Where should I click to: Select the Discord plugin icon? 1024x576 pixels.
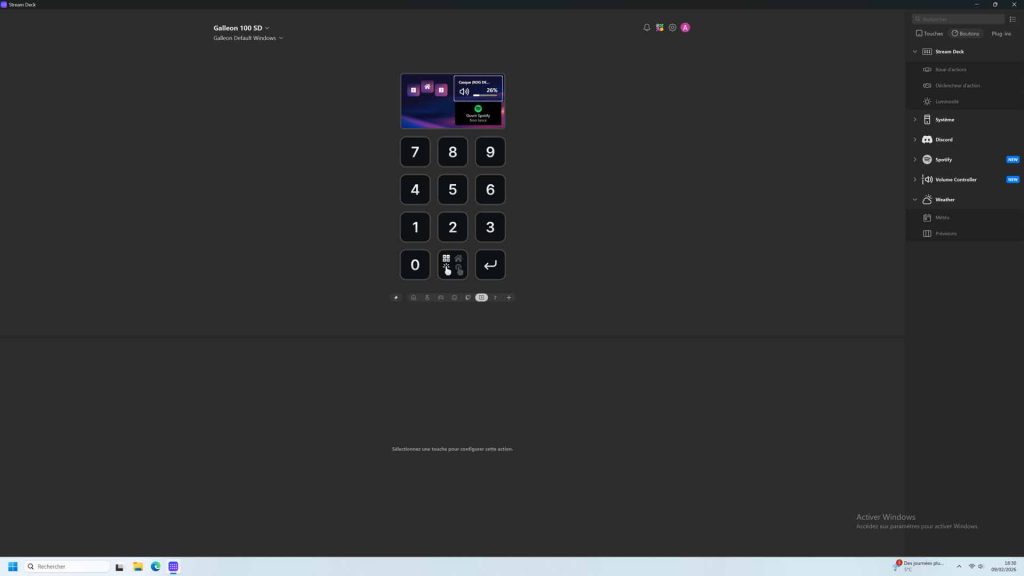coord(927,139)
